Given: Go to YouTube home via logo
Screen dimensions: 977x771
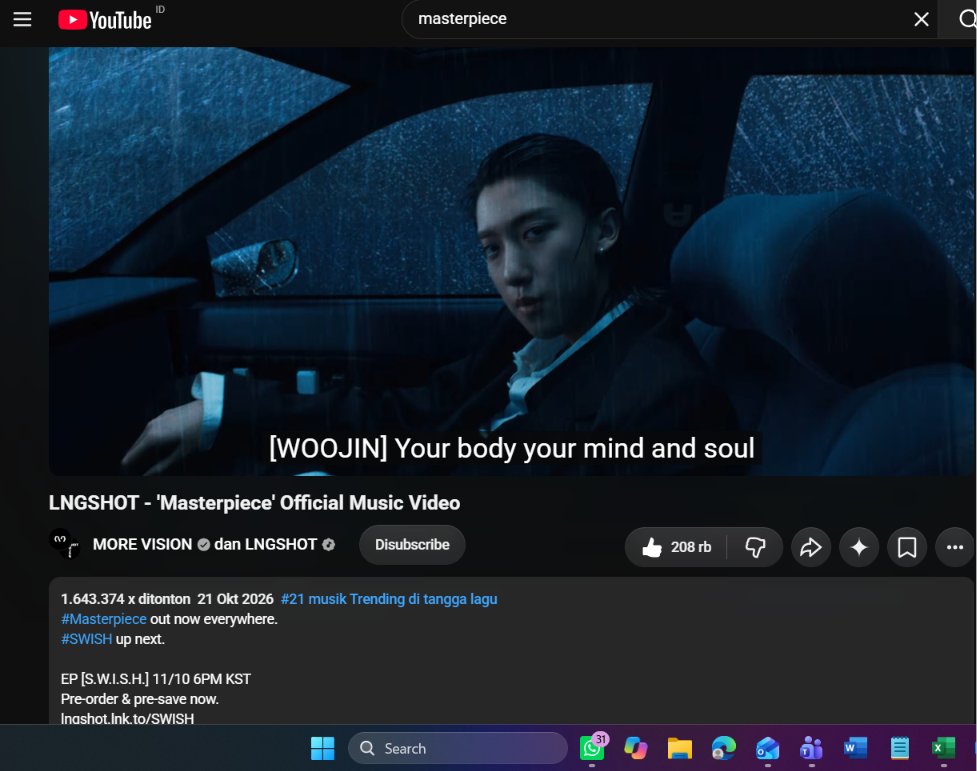Looking at the screenshot, I should pyautogui.click(x=105, y=20).
